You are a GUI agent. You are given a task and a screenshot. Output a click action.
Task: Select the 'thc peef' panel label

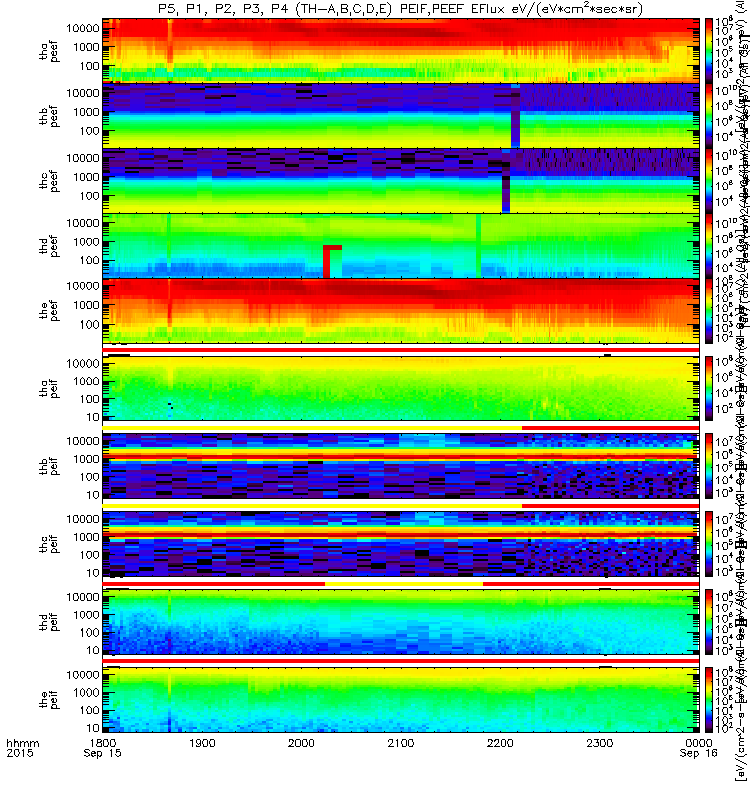coord(49,181)
